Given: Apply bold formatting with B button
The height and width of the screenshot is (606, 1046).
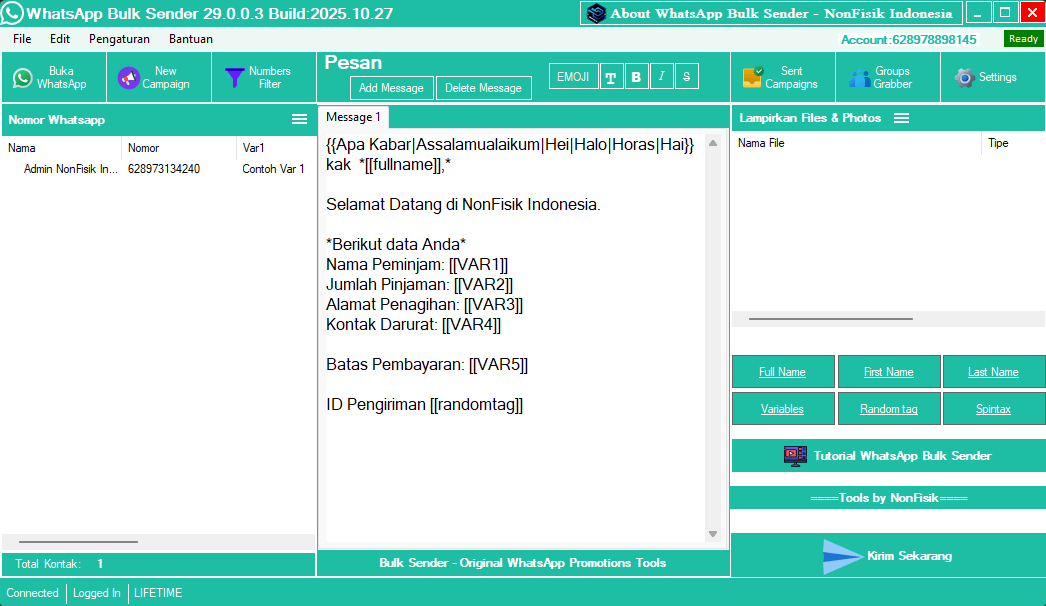Looking at the screenshot, I should click(636, 77).
